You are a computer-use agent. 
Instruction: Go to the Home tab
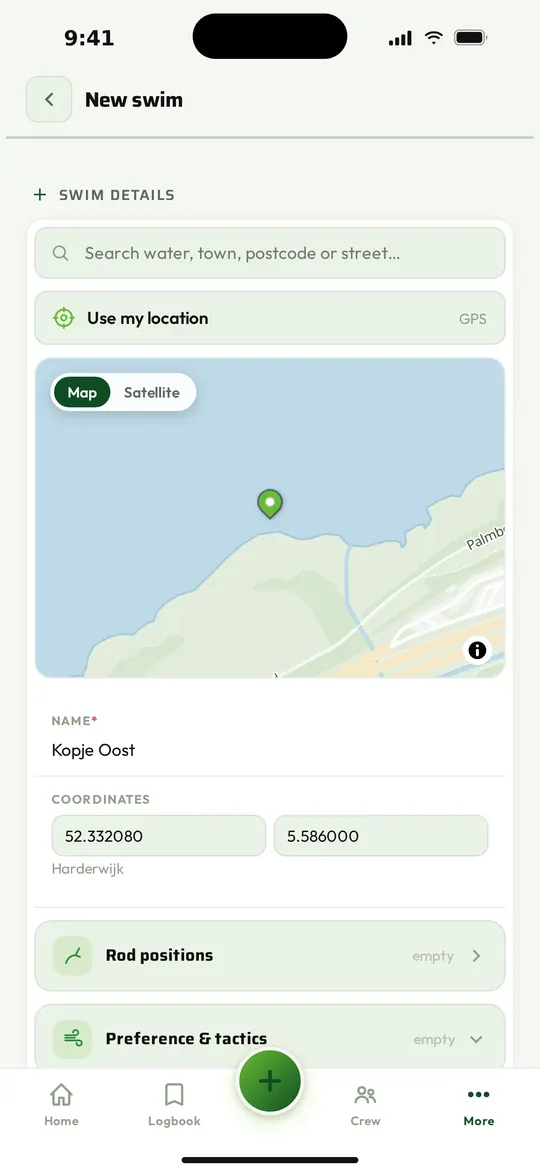(61, 1105)
